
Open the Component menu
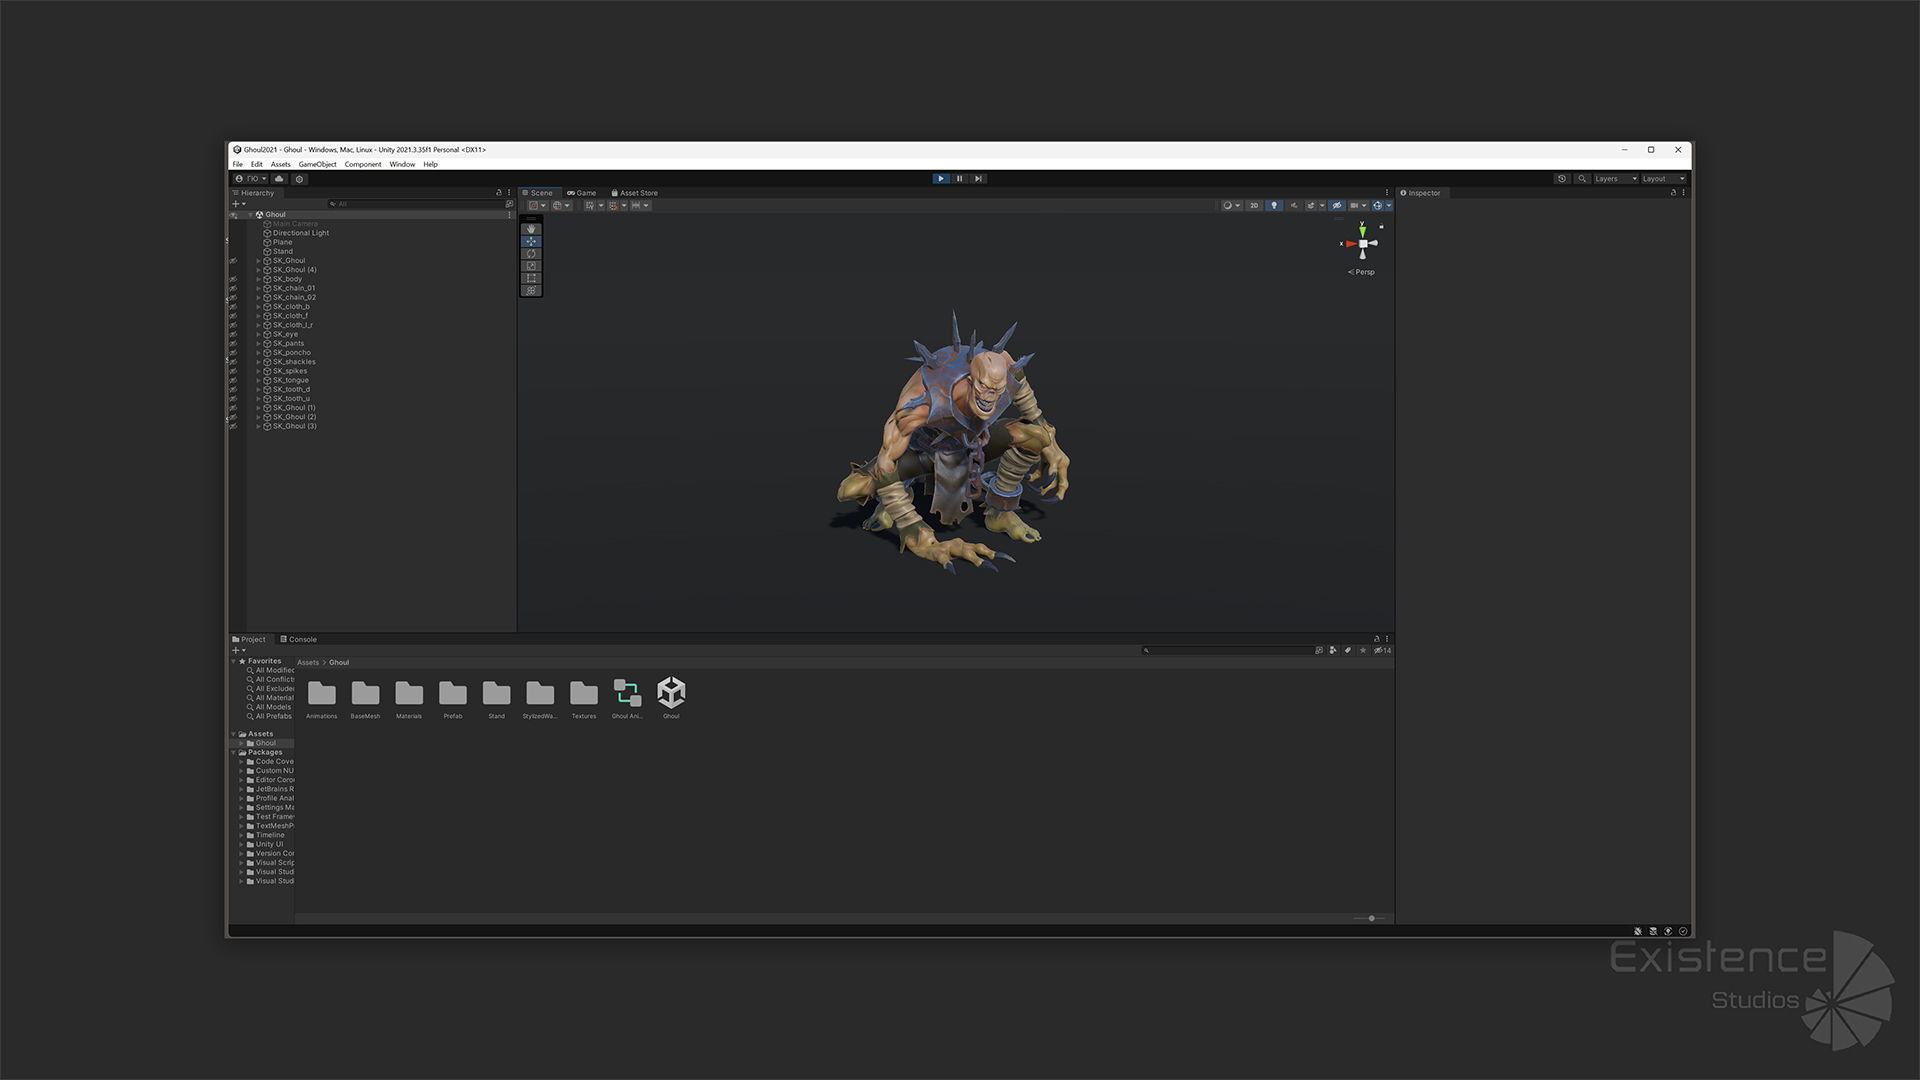[x=363, y=164]
